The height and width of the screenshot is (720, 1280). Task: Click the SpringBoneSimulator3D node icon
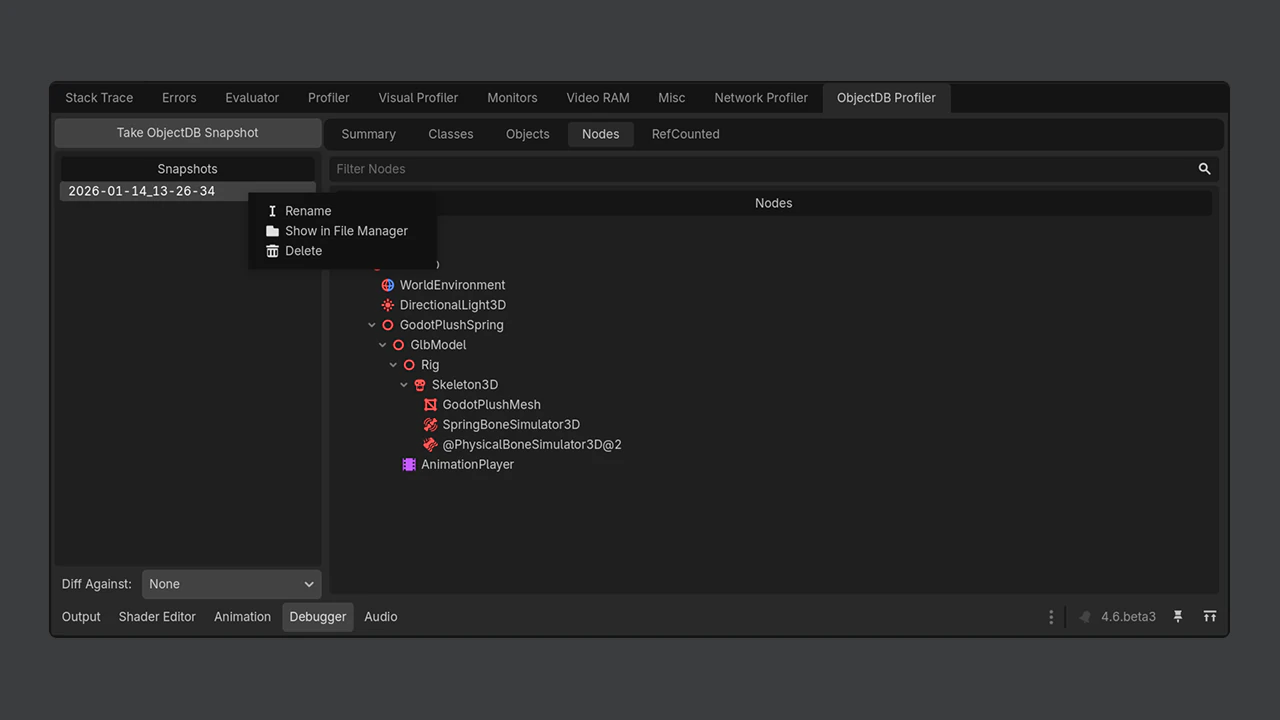click(x=430, y=425)
